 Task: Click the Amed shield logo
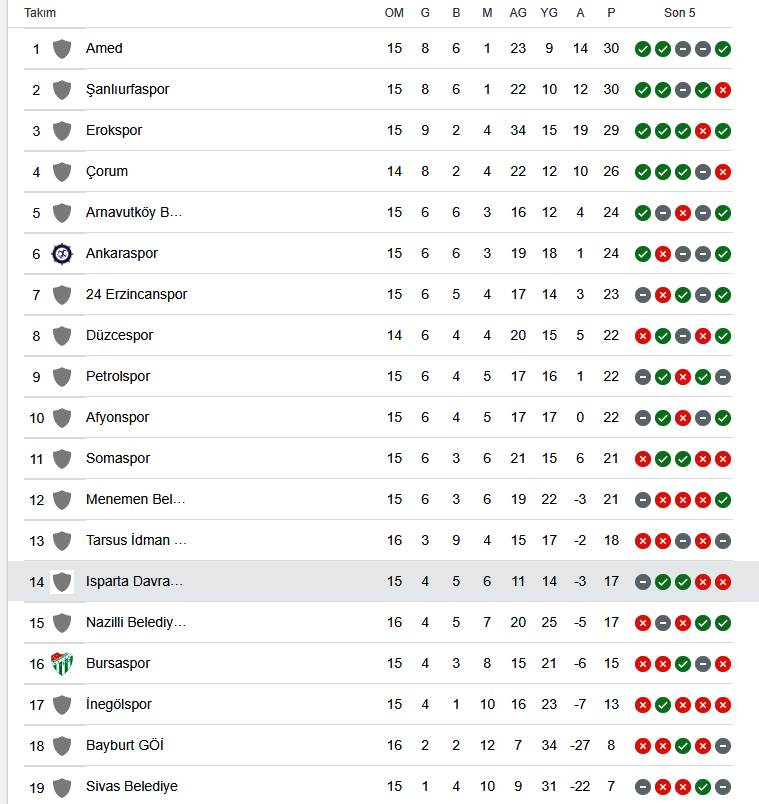click(x=62, y=49)
